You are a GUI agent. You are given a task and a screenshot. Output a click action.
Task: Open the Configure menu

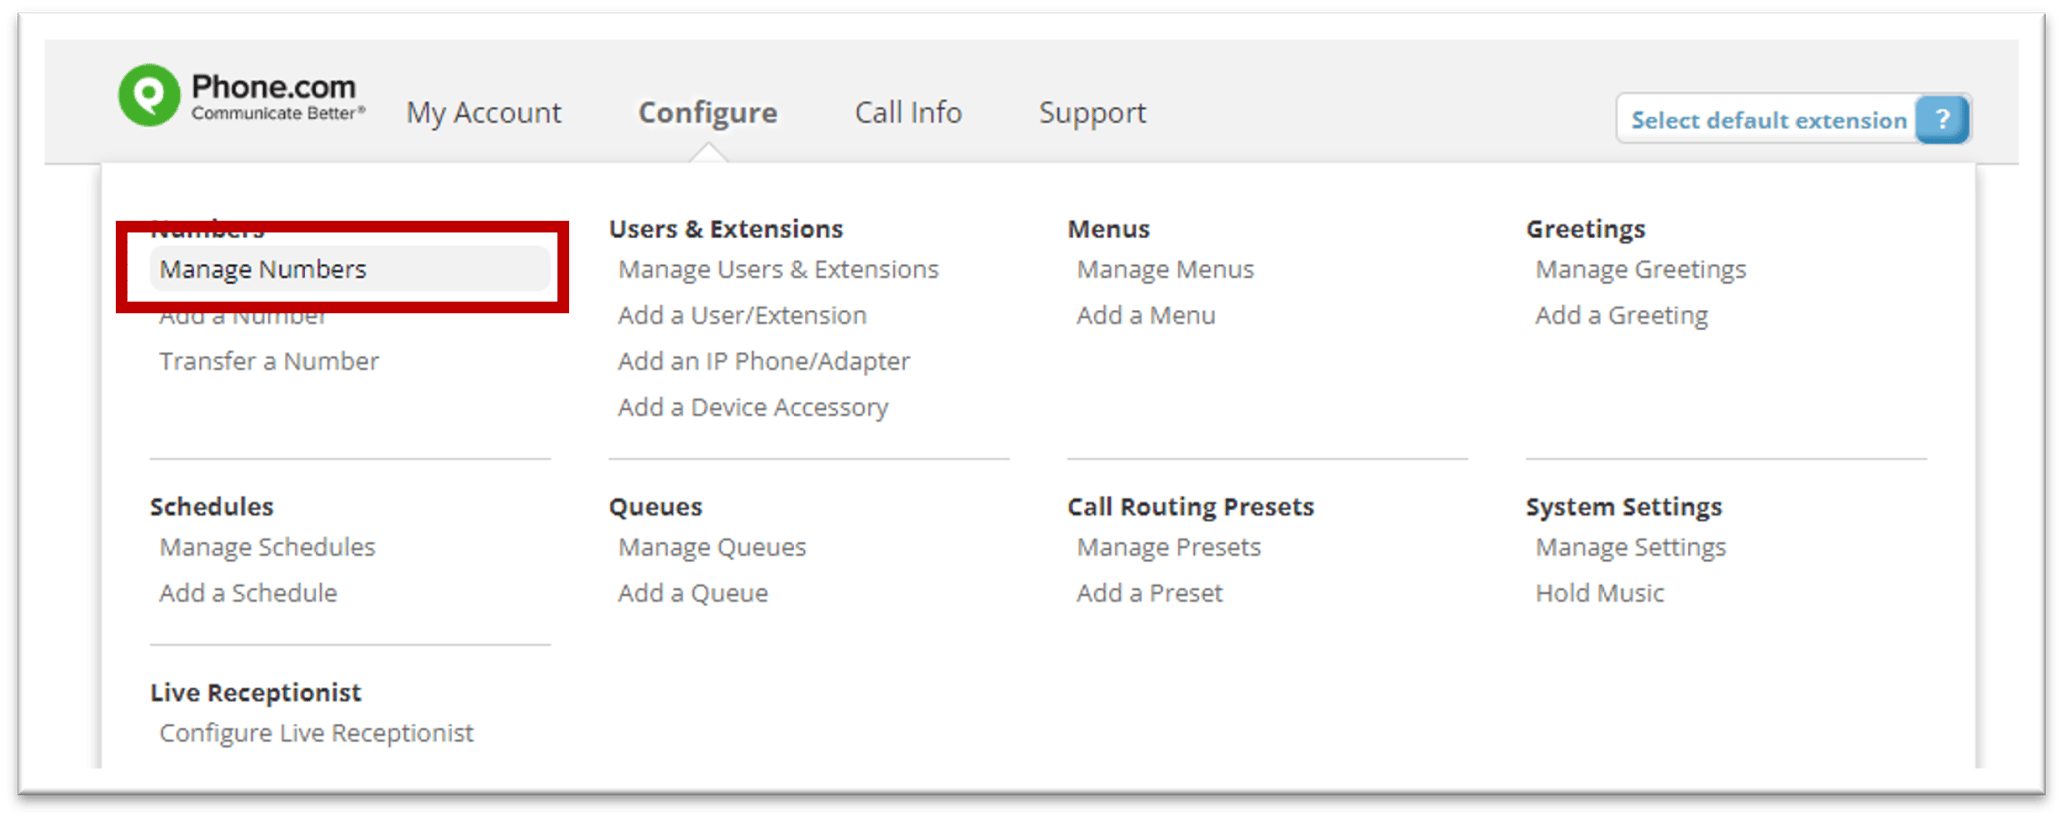pos(708,113)
